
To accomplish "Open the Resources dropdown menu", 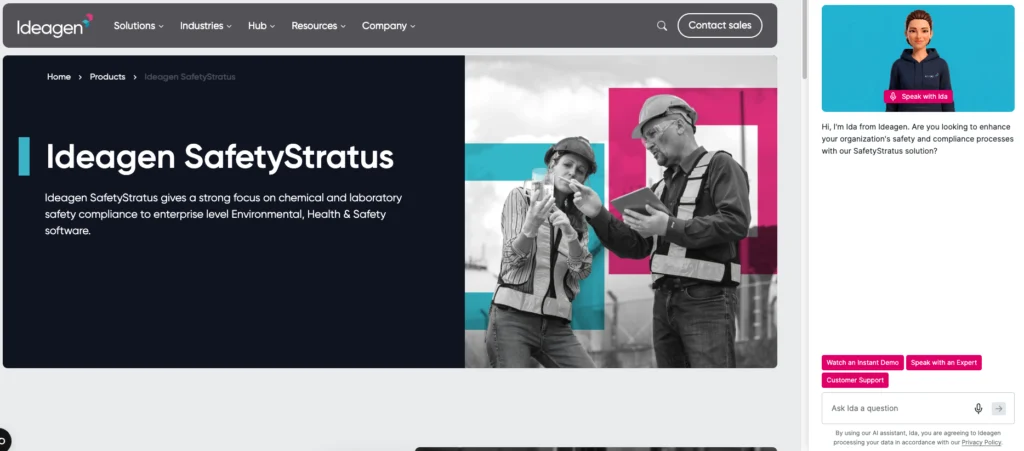I will [x=319, y=25].
